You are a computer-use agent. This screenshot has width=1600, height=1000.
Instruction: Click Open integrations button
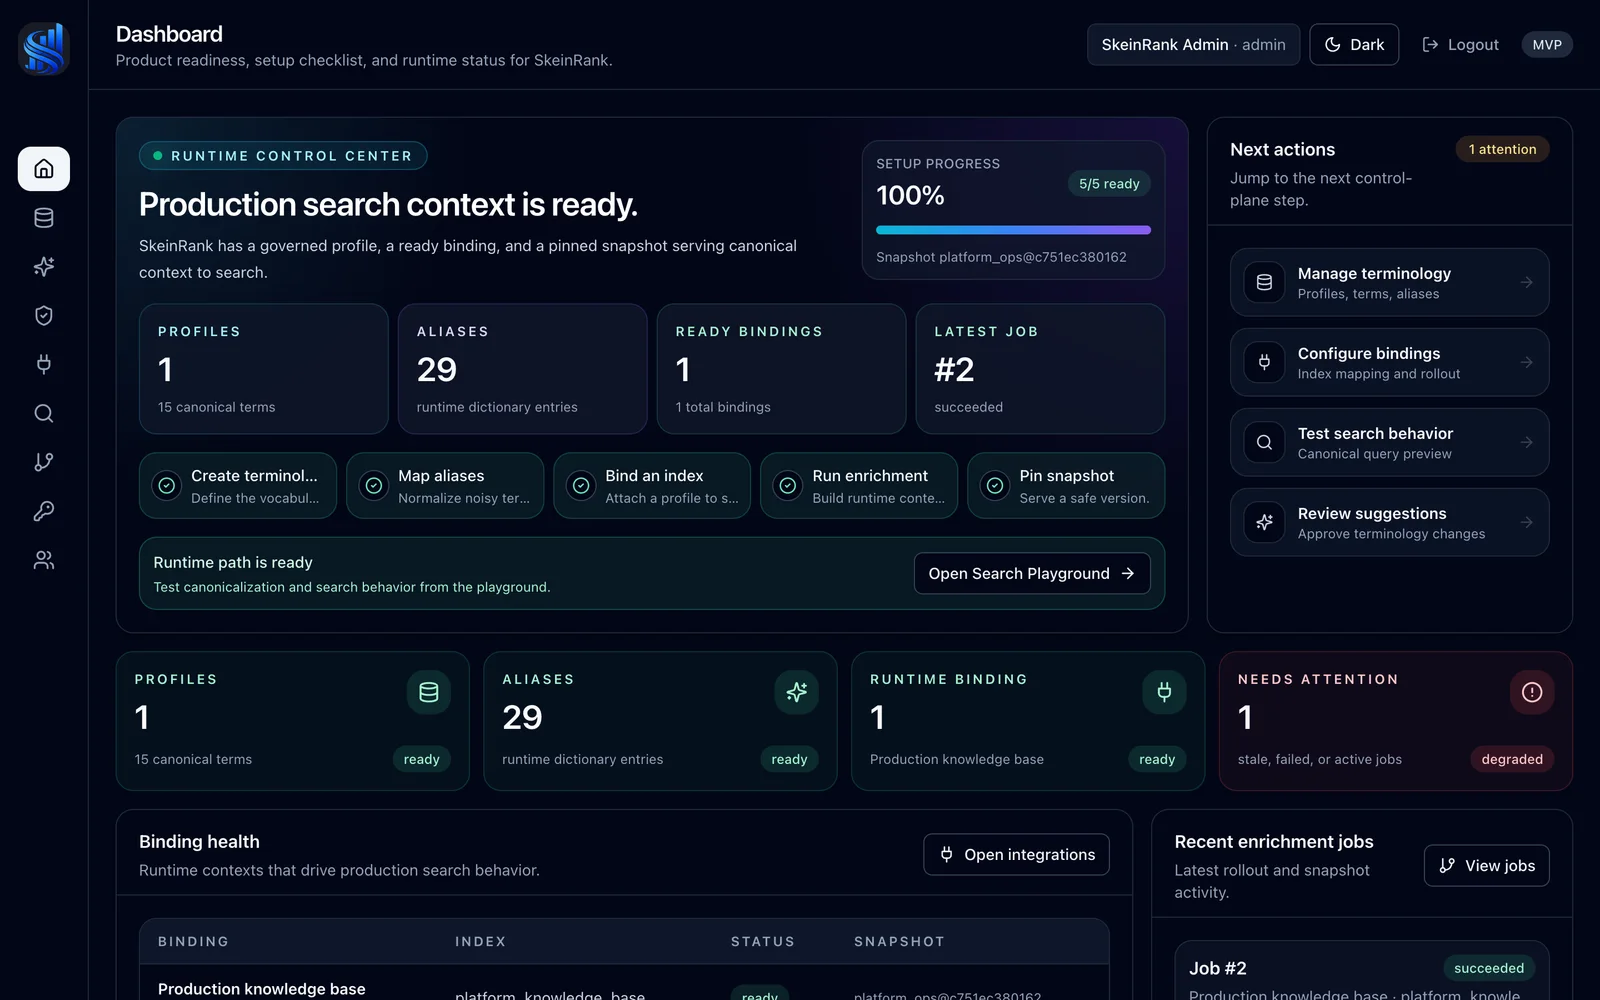(x=1017, y=855)
